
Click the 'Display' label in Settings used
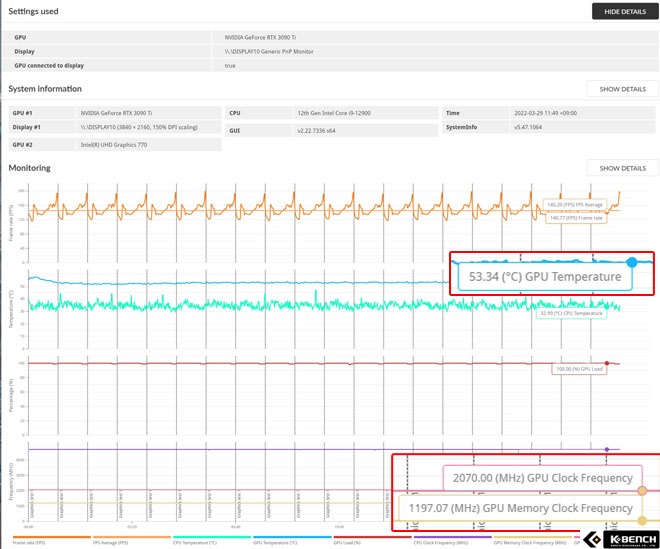coord(24,51)
